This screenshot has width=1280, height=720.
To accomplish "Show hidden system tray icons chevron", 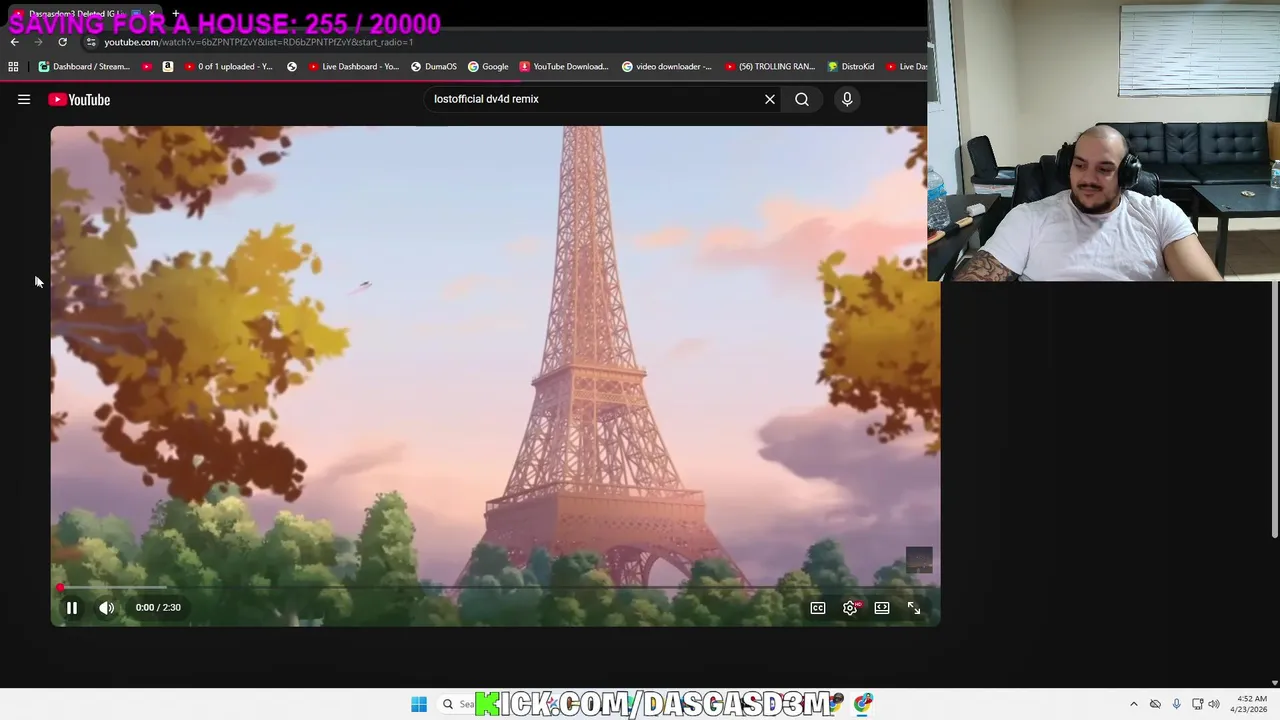I will coord(1134,704).
